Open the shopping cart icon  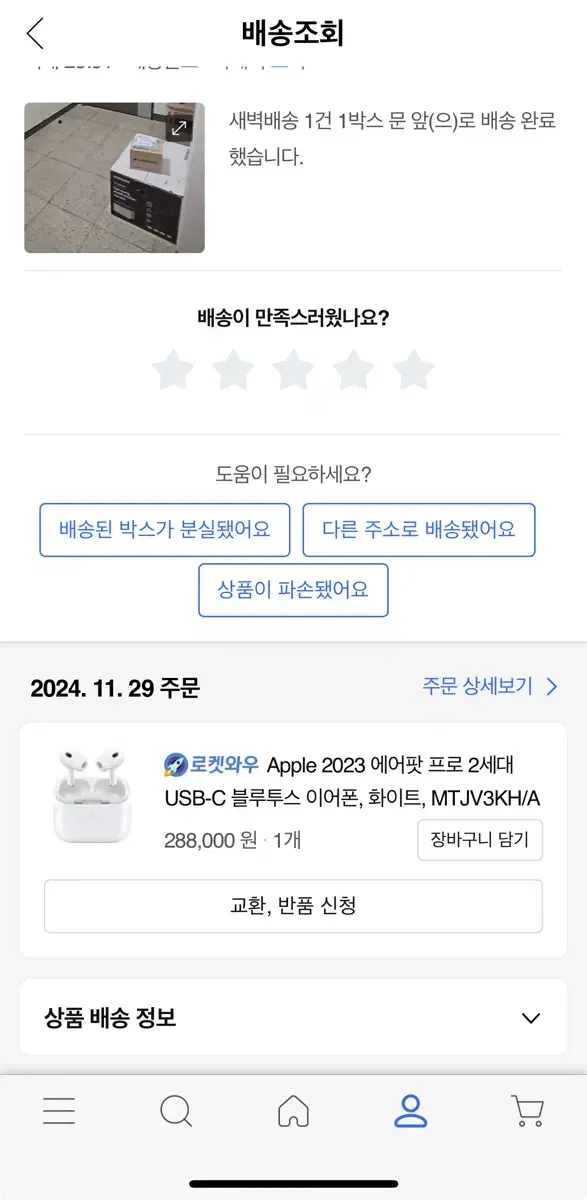527,1111
